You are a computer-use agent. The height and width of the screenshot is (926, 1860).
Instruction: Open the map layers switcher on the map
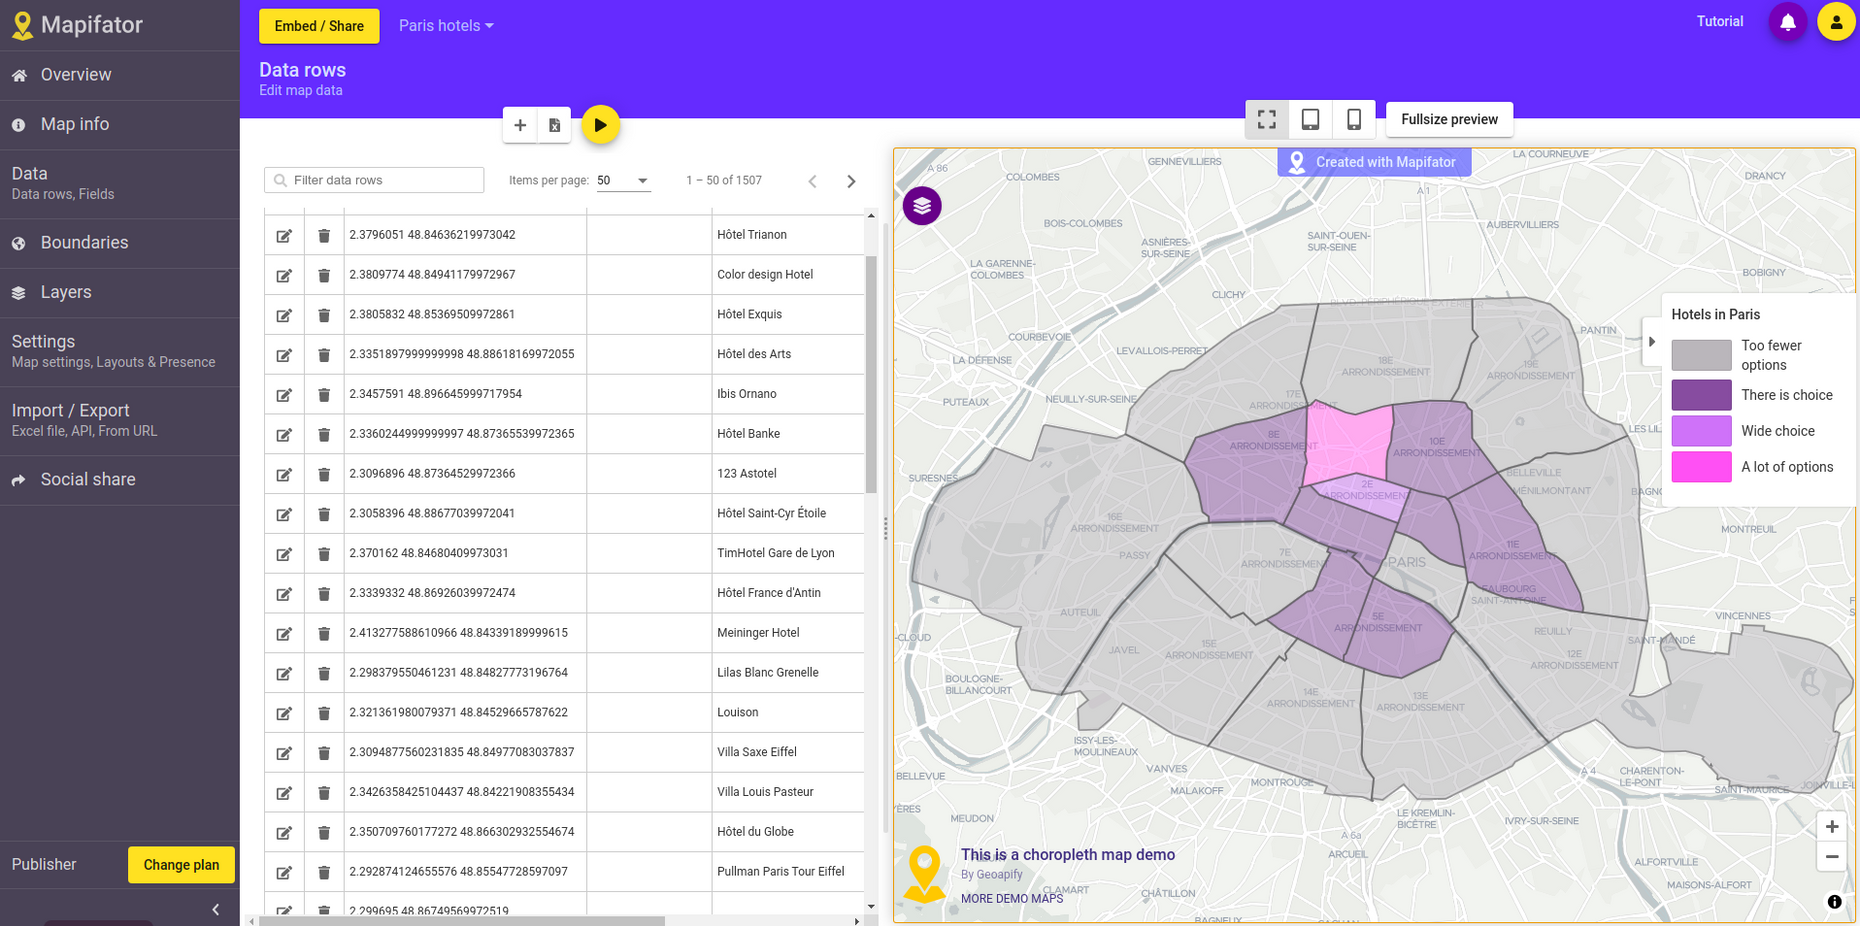(x=922, y=205)
